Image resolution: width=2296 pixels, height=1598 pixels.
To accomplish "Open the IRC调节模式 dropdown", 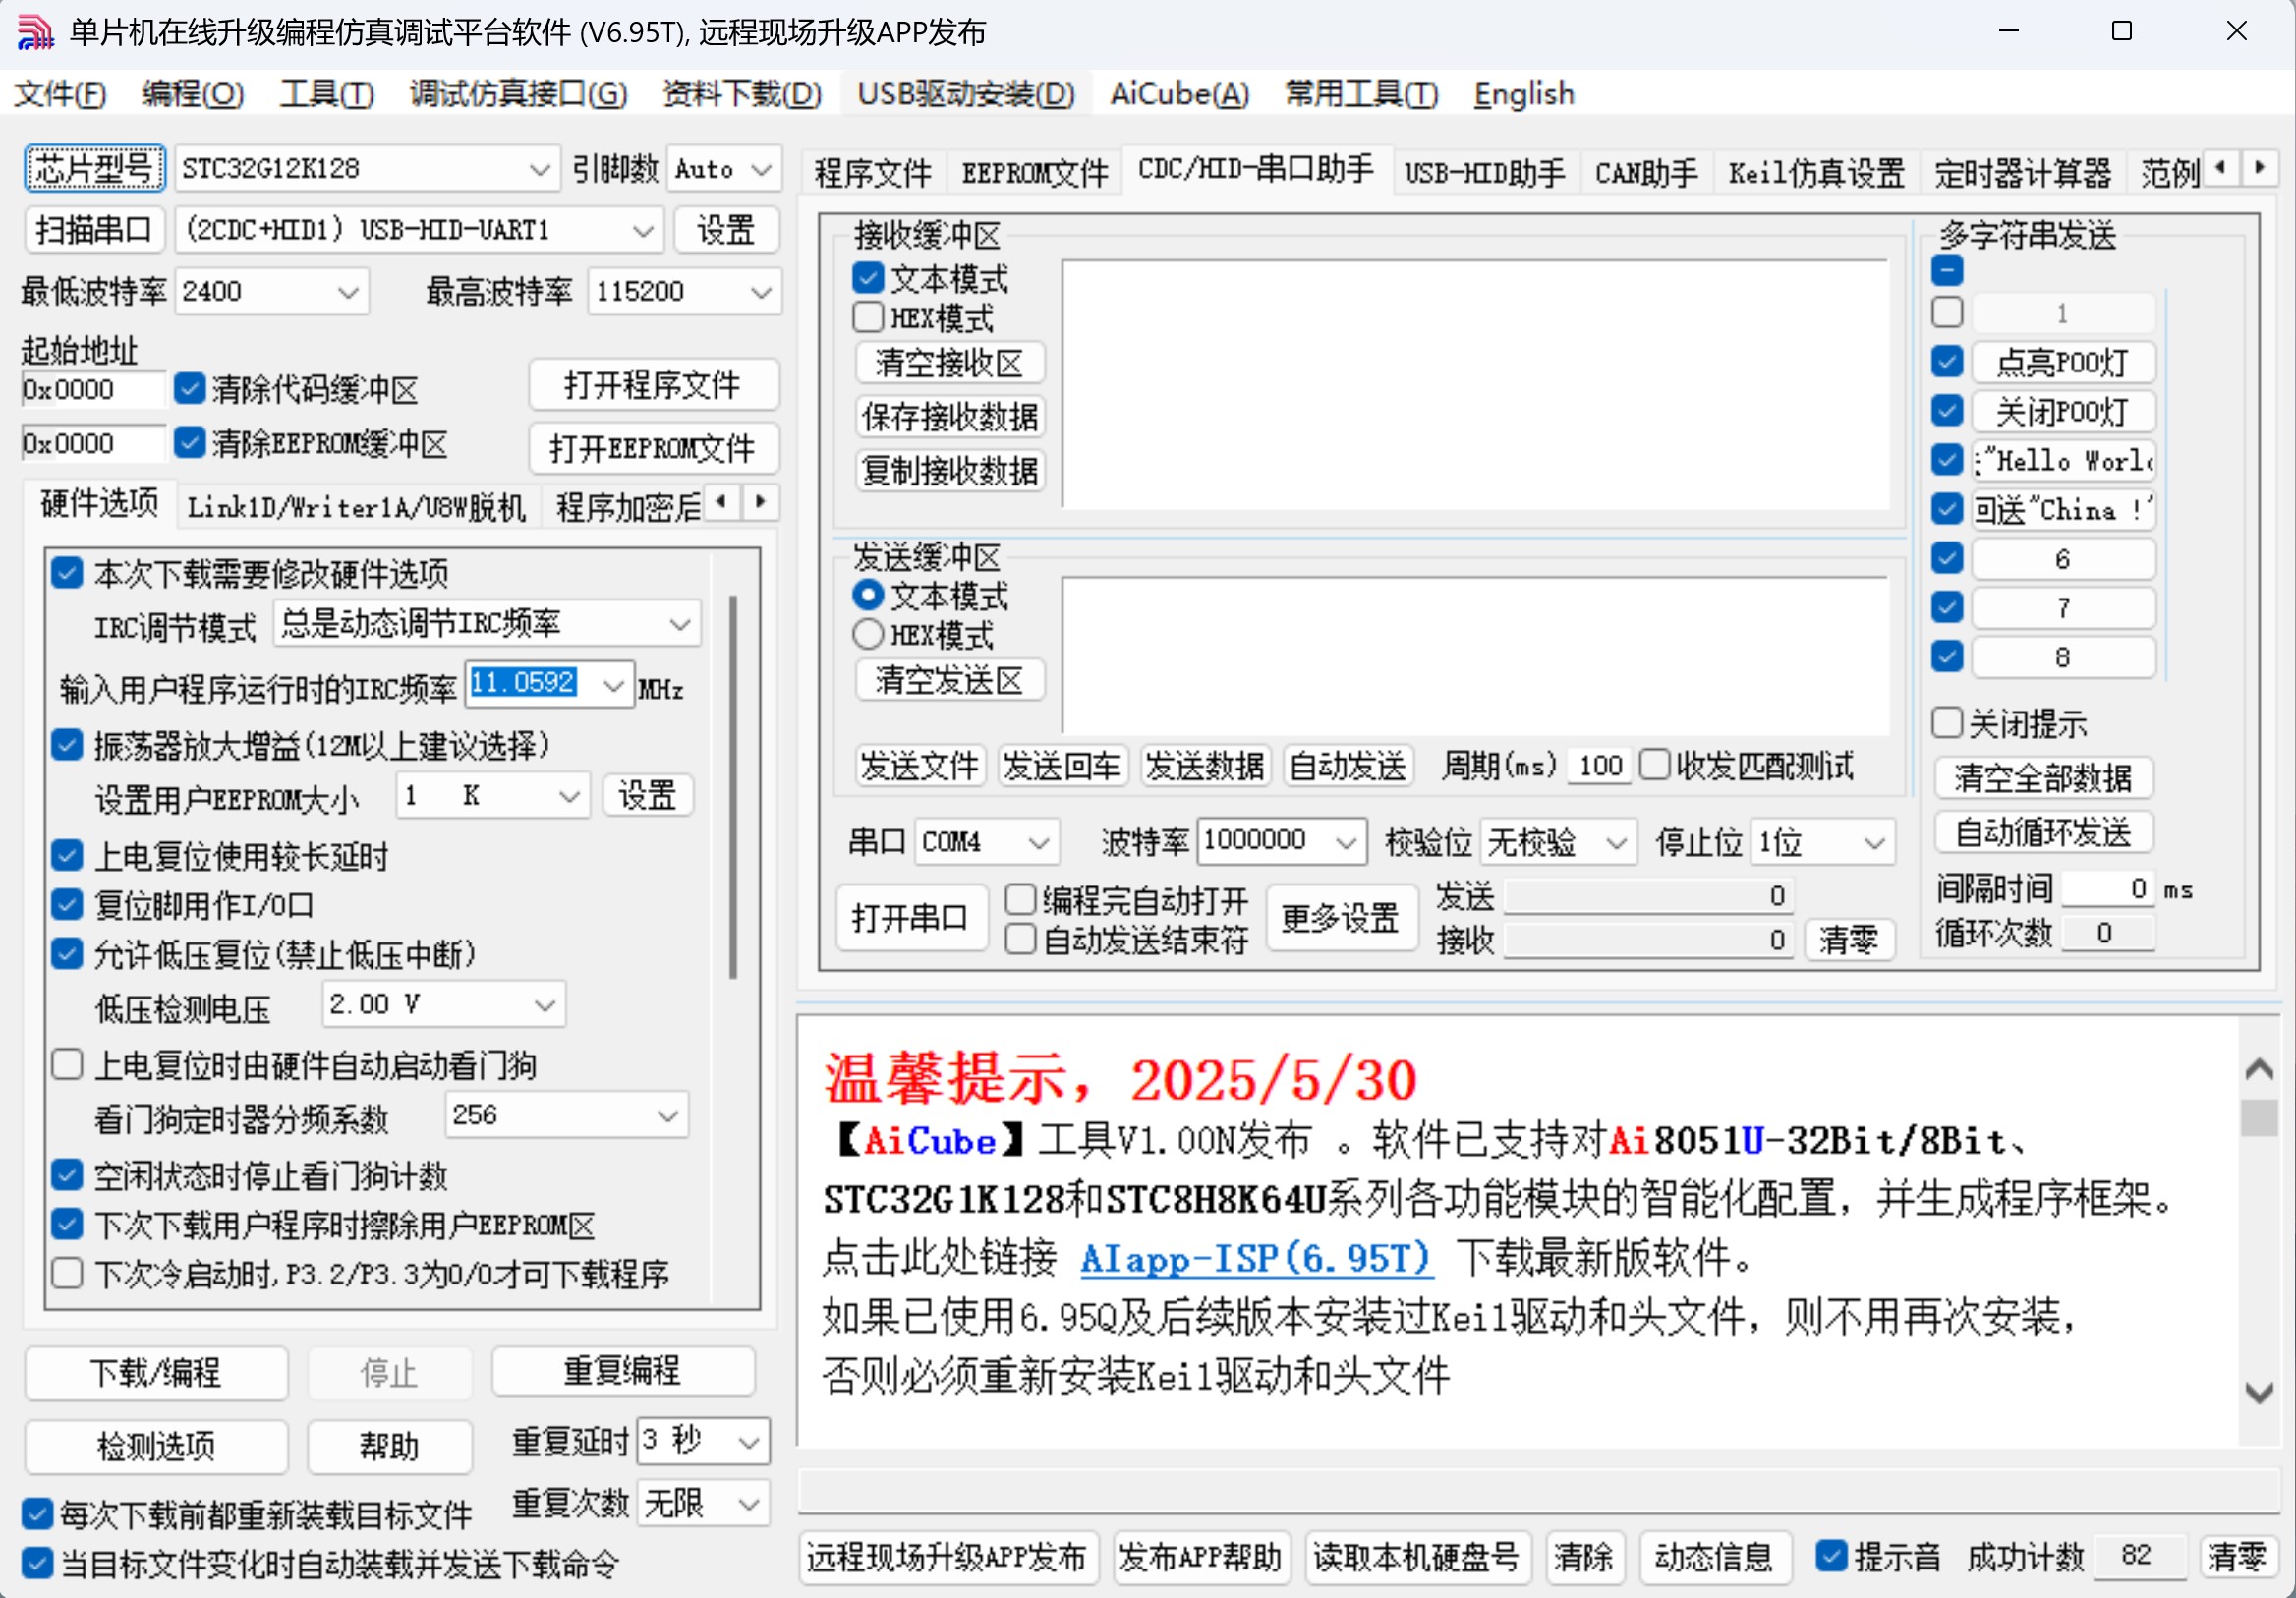I will pos(680,624).
